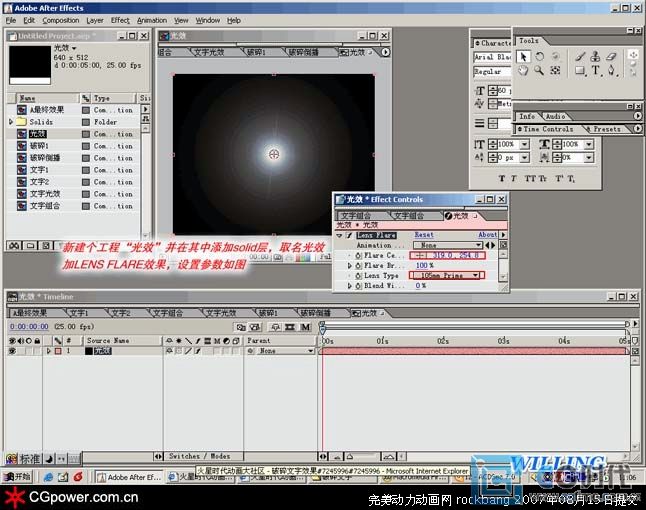The width and height of the screenshot is (646, 510).
Task: Toggle the Draft 3D button in Timeline
Action: click(255, 327)
